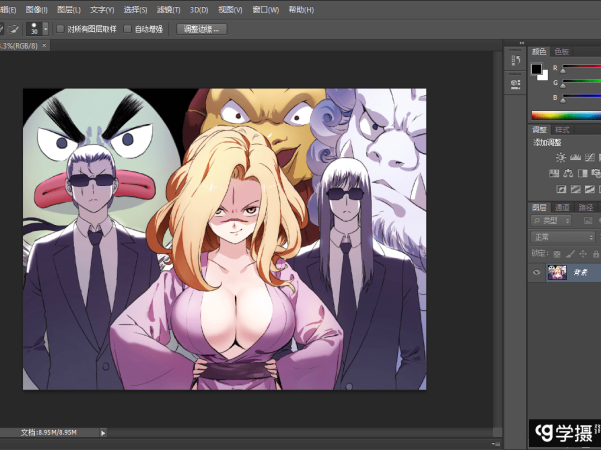
Task: Switch to the 通道 tab
Action: tap(562, 208)
